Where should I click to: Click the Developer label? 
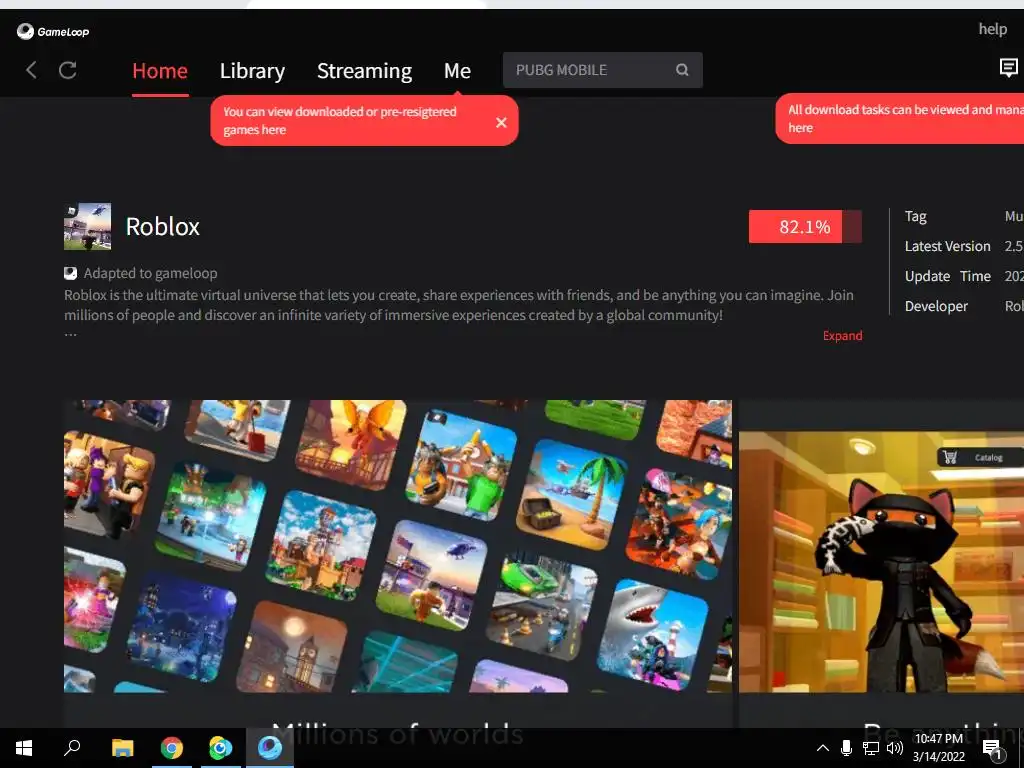point(936,306)
